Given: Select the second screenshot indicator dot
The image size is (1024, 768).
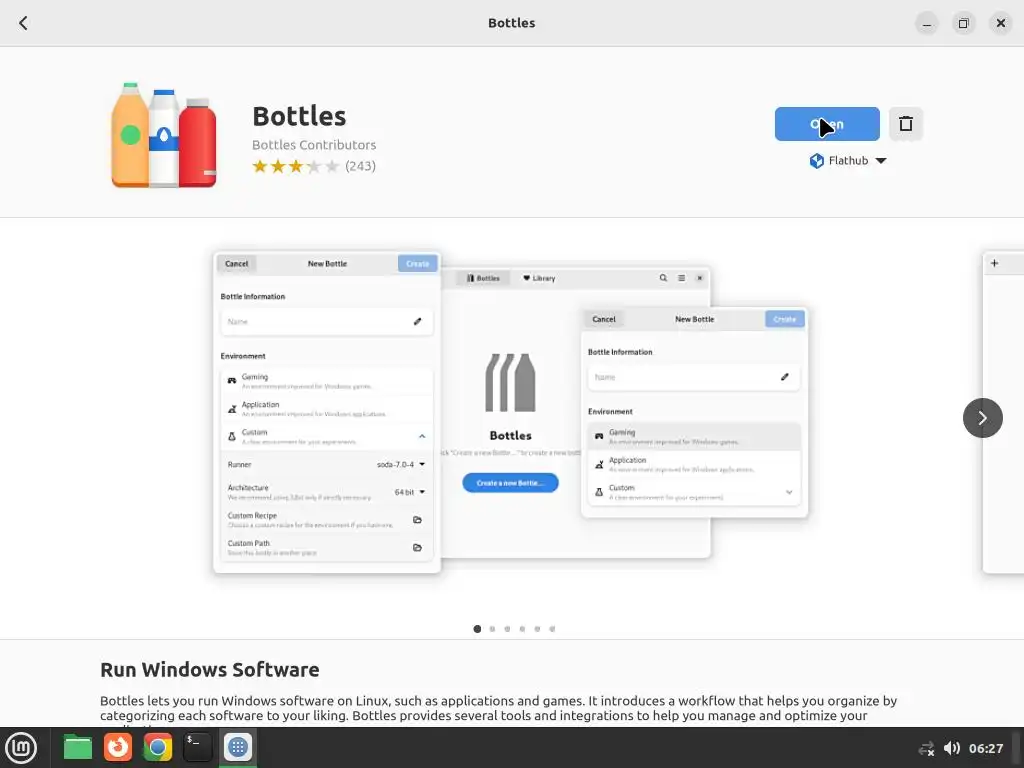Looking at the screenshot, I should (x=492, y=629).
